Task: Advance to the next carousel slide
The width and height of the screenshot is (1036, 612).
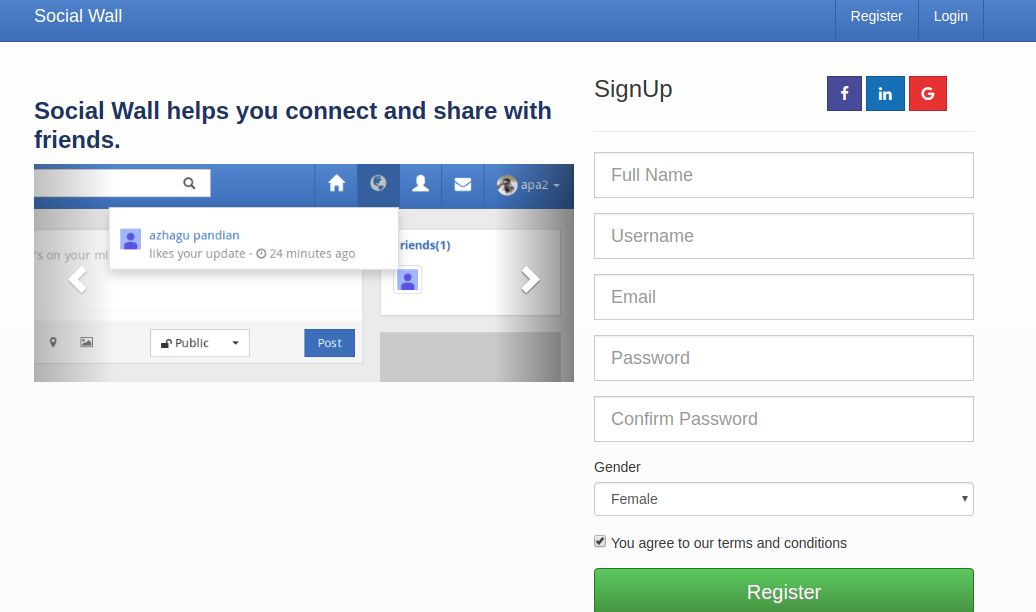Action: 530,280
